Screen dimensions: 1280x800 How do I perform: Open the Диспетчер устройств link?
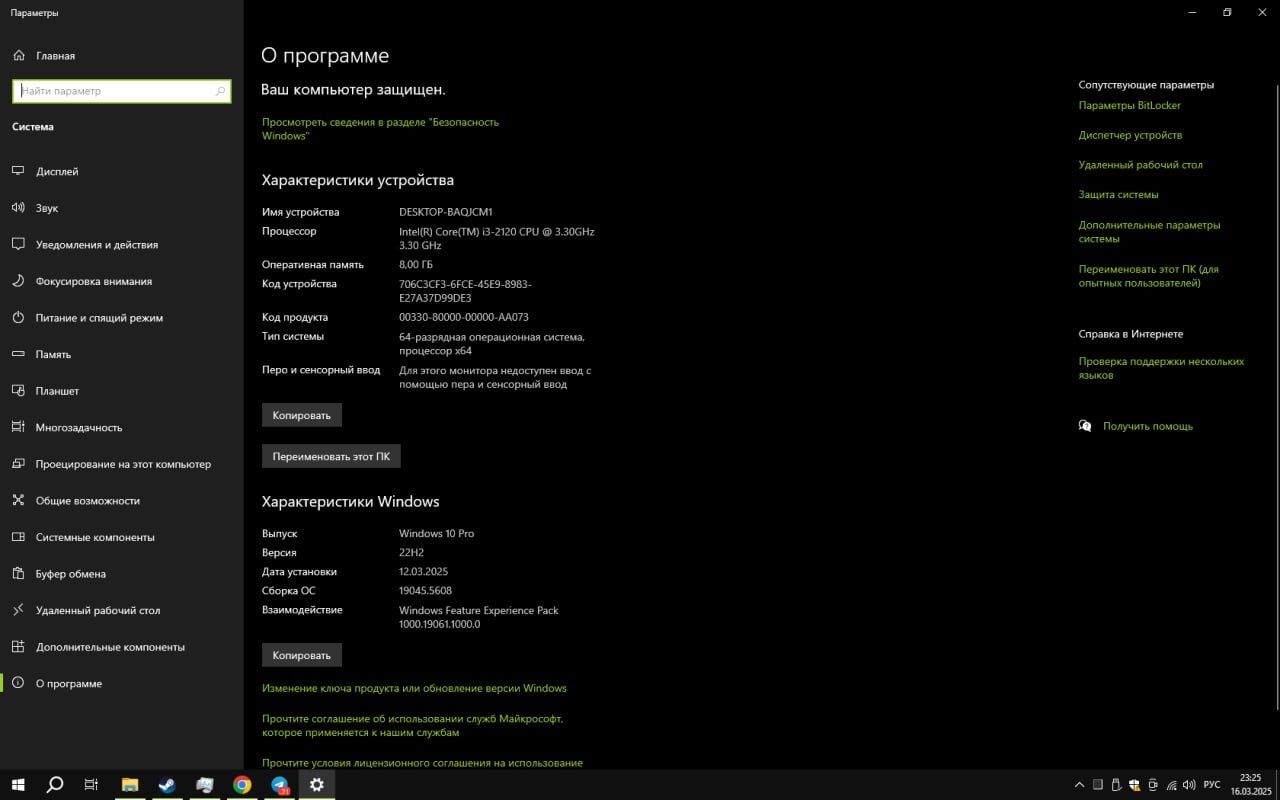(1130, 135)
